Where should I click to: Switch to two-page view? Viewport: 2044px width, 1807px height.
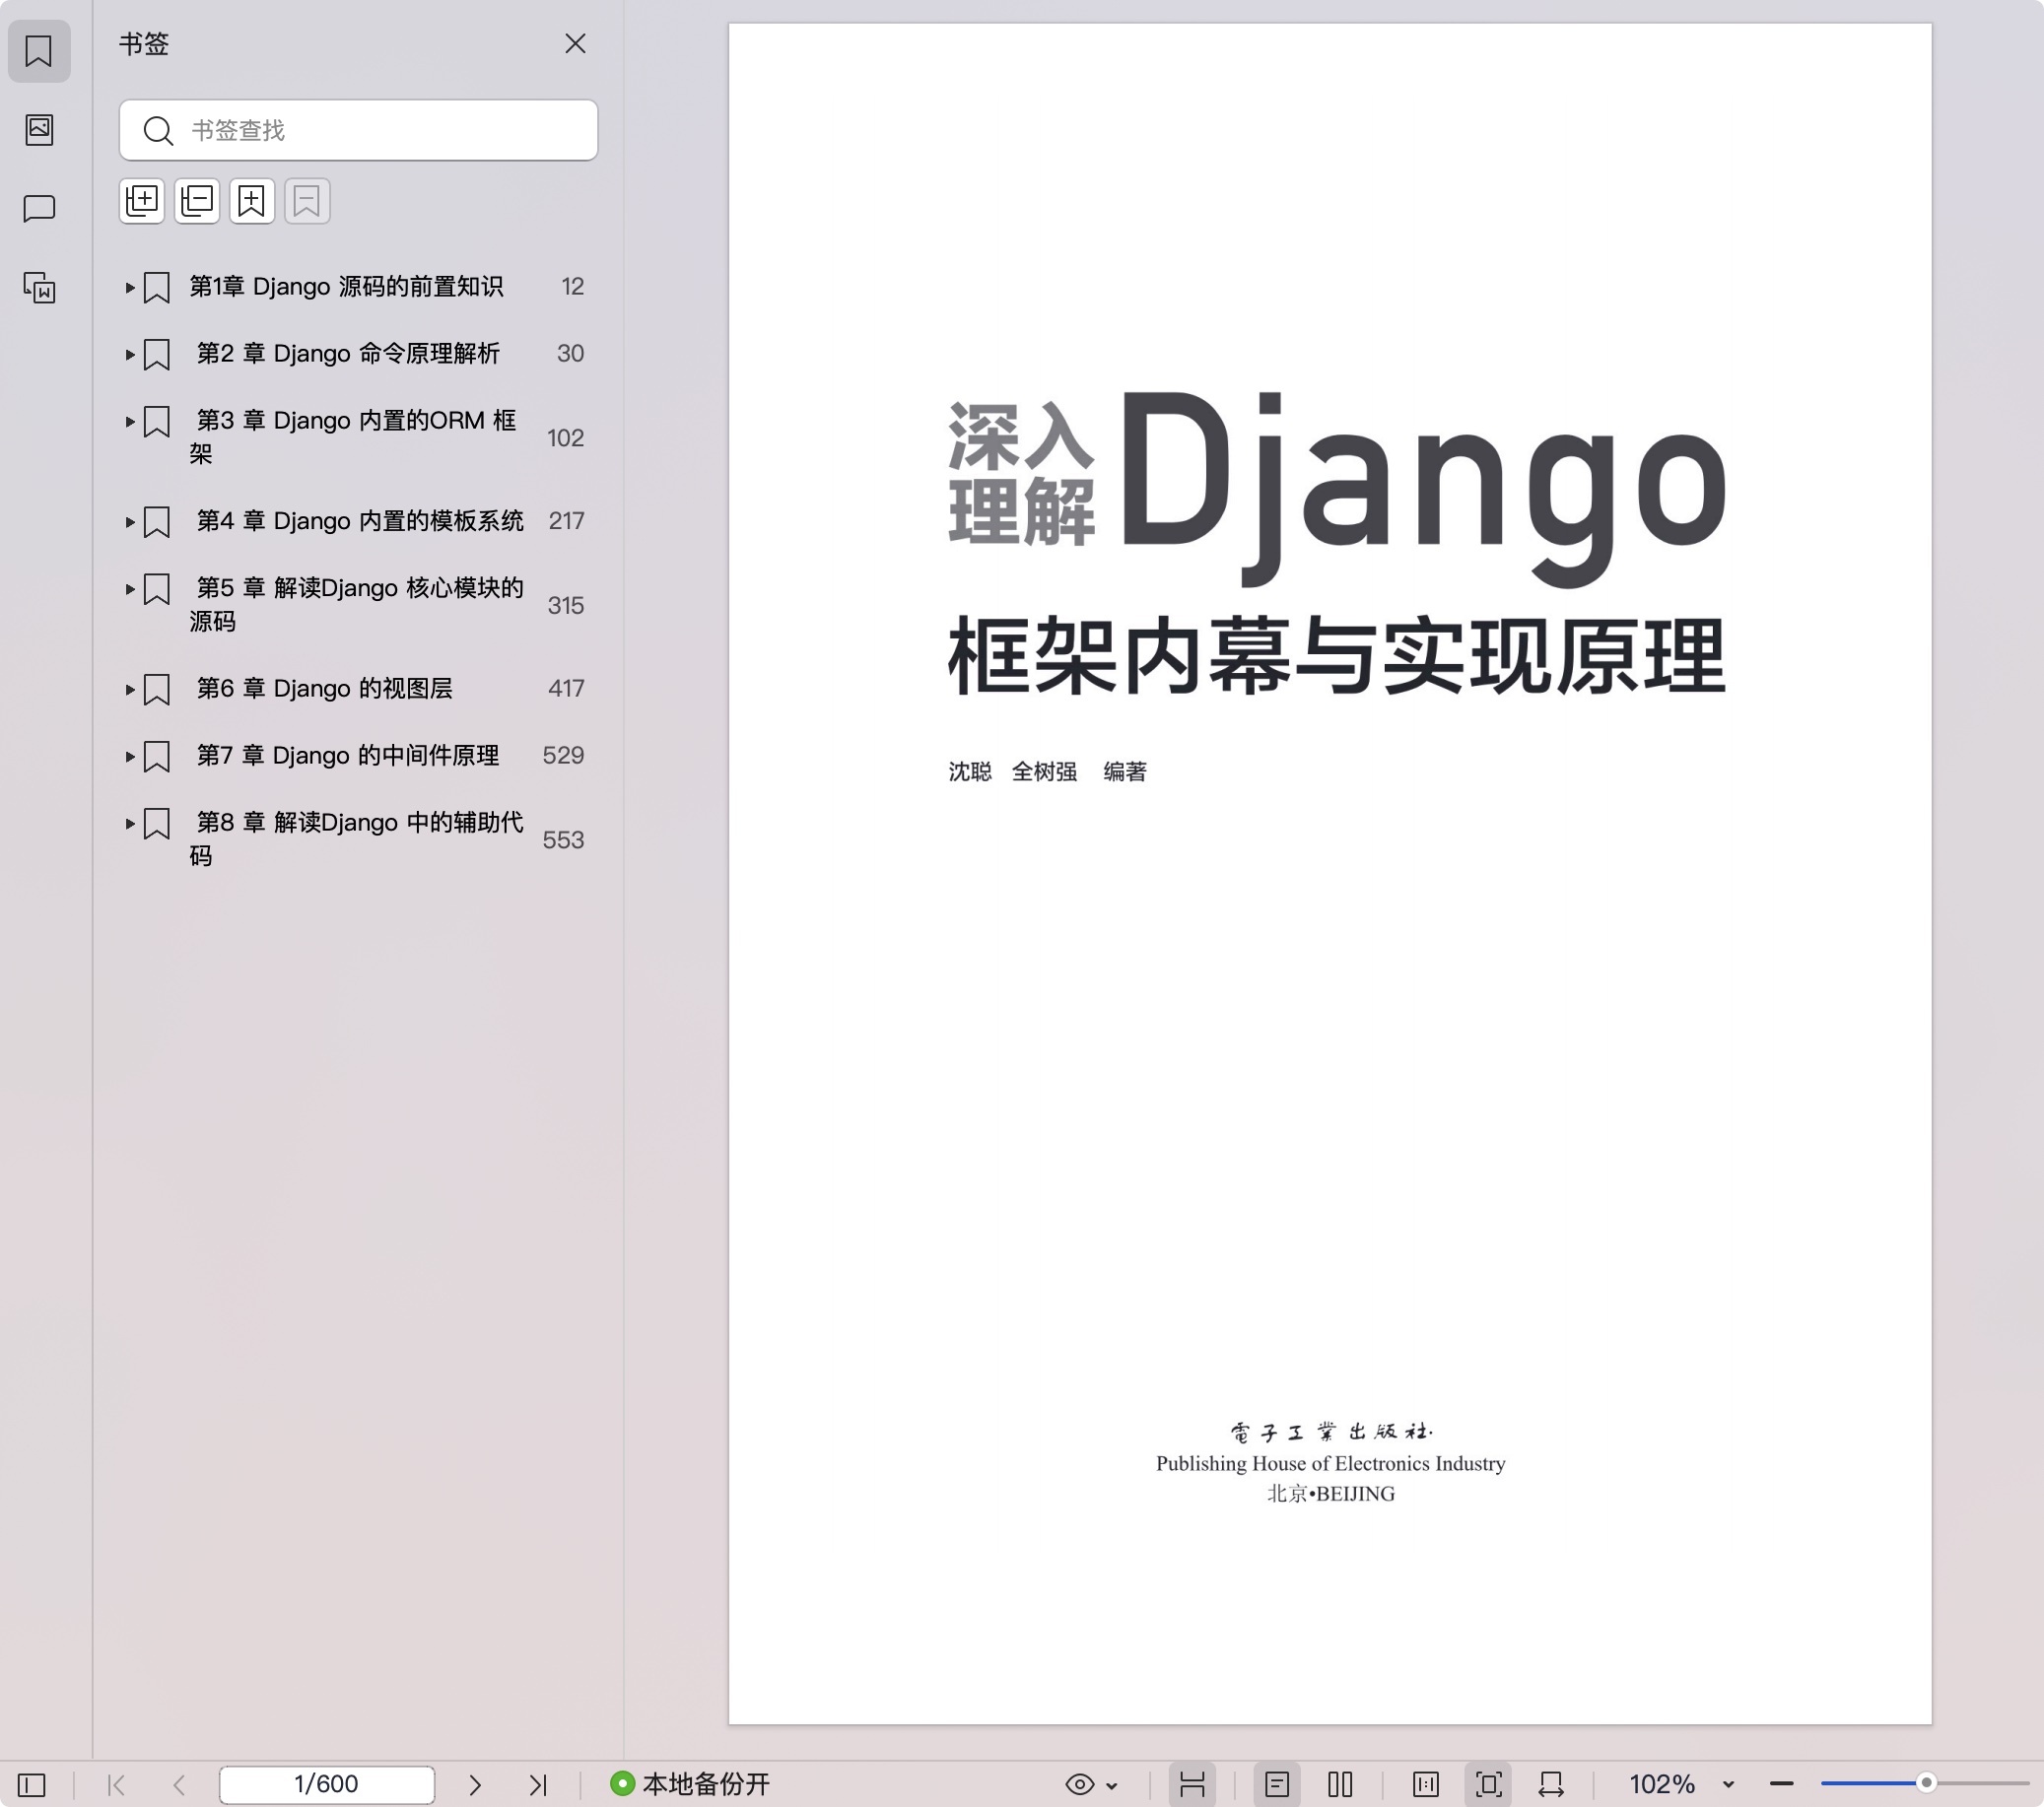[x=1340, y=1784]
